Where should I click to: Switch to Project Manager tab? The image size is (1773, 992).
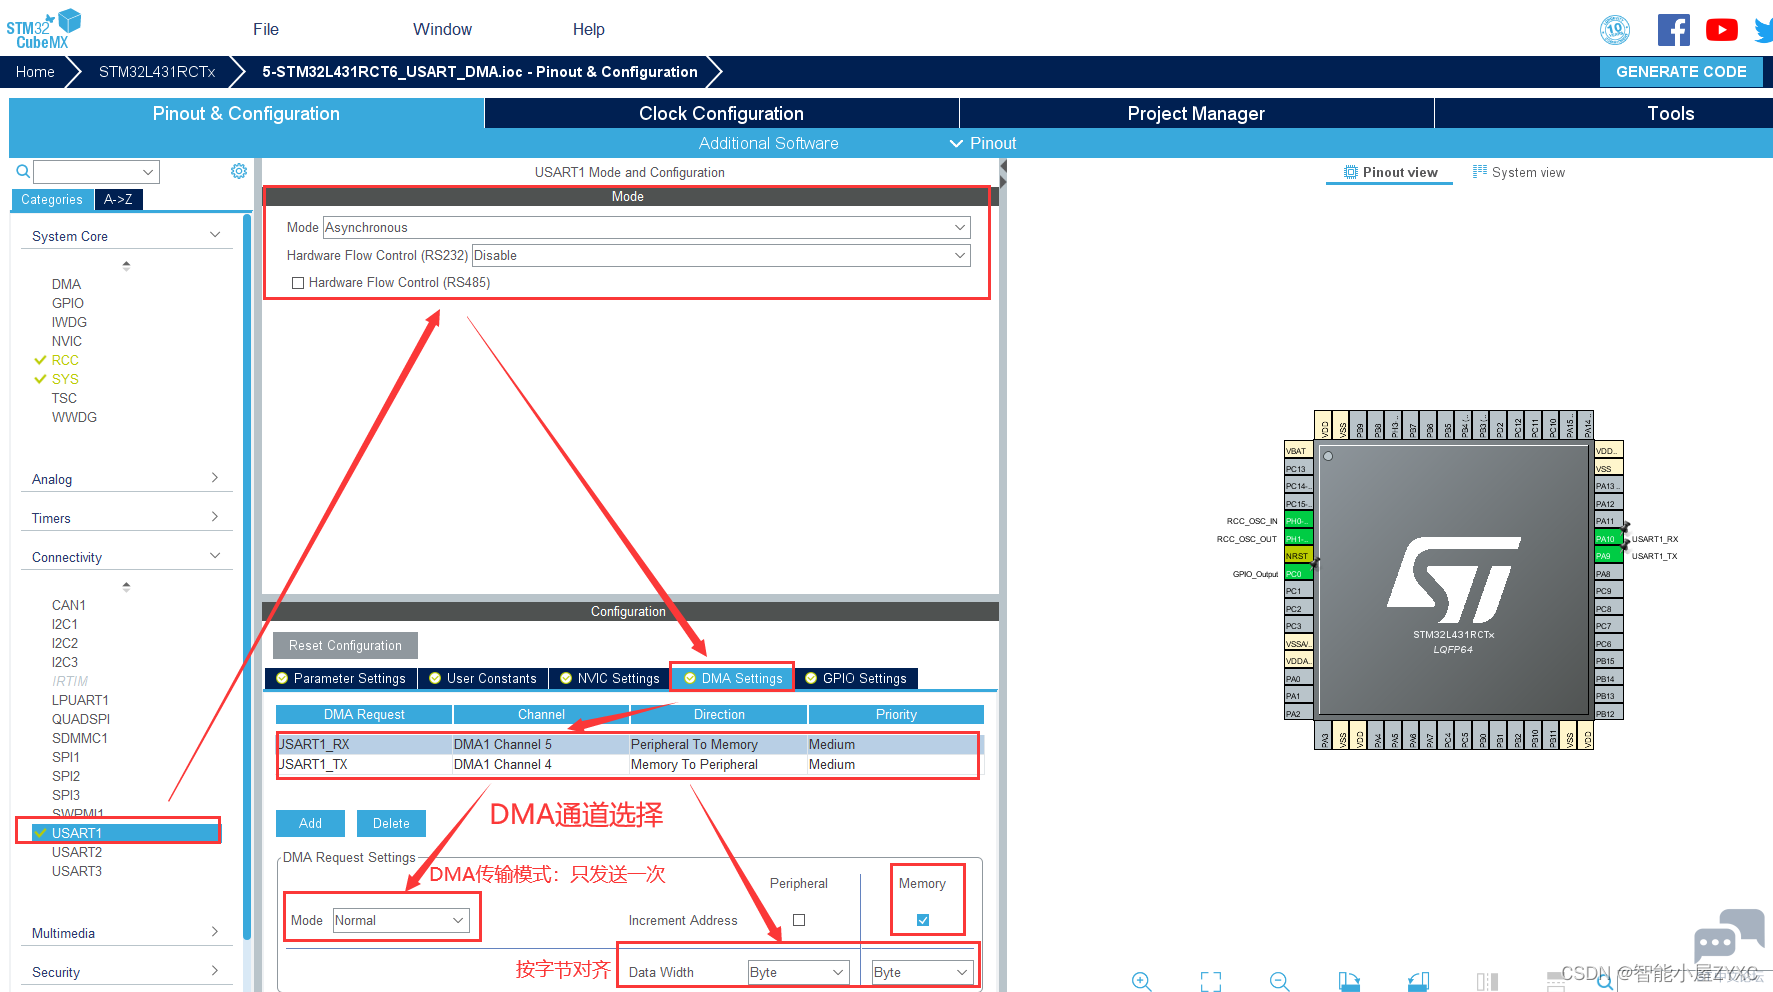(1197, 113)
